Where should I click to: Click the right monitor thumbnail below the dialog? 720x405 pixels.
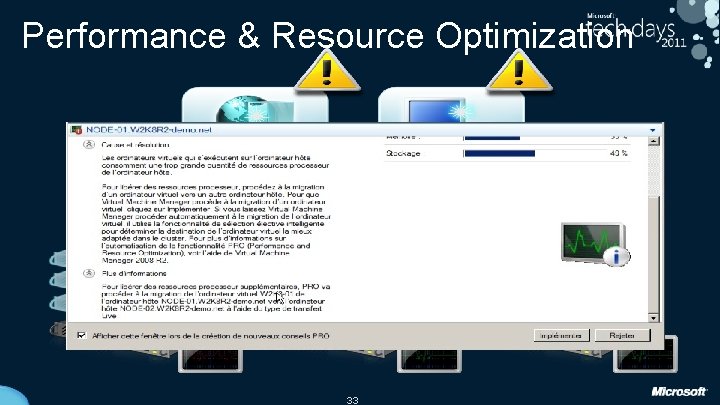tap(646, 354)
